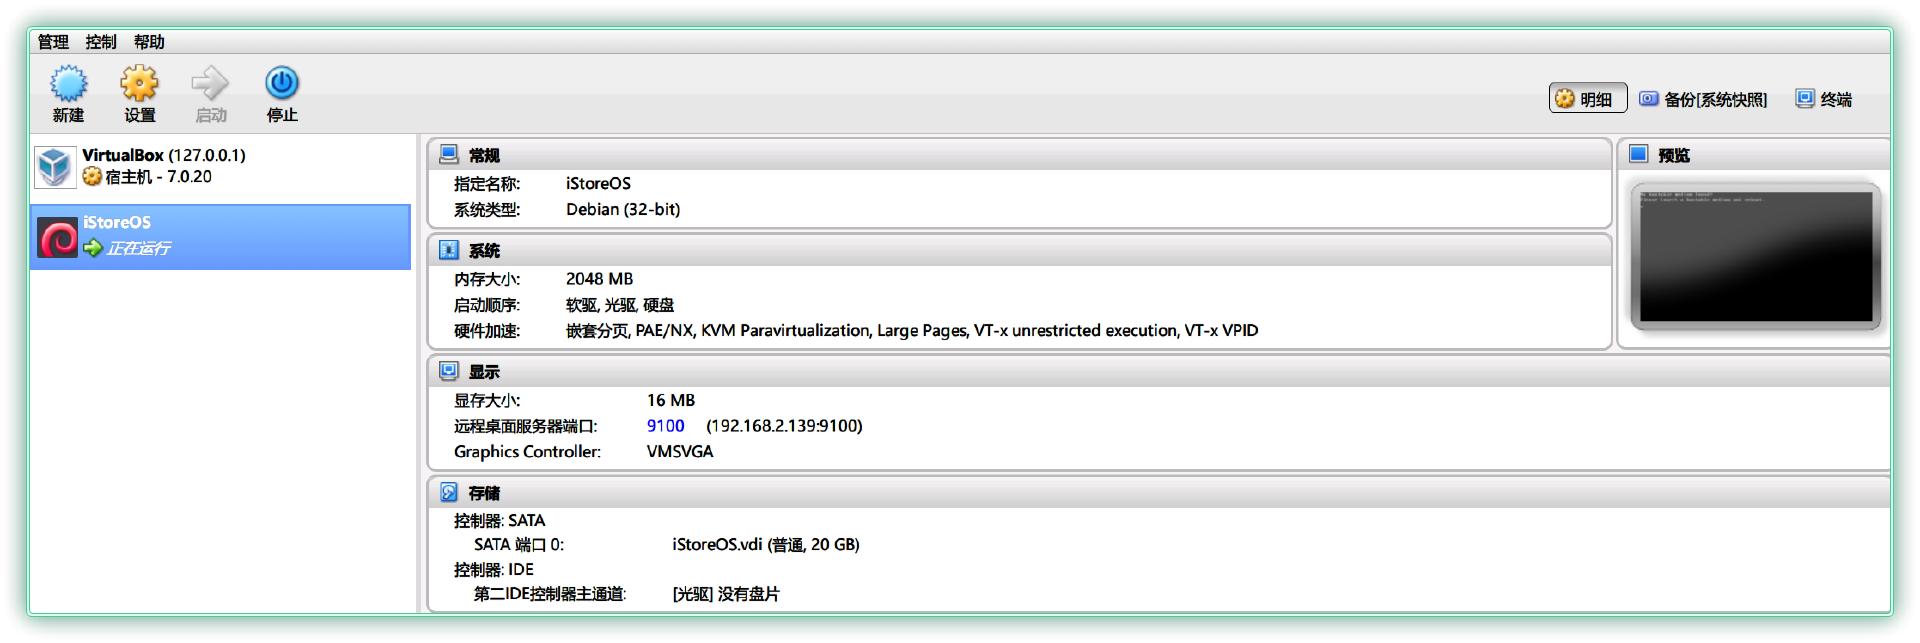
Task: Select the iStoreOS virtual machine
Action: 221,237
